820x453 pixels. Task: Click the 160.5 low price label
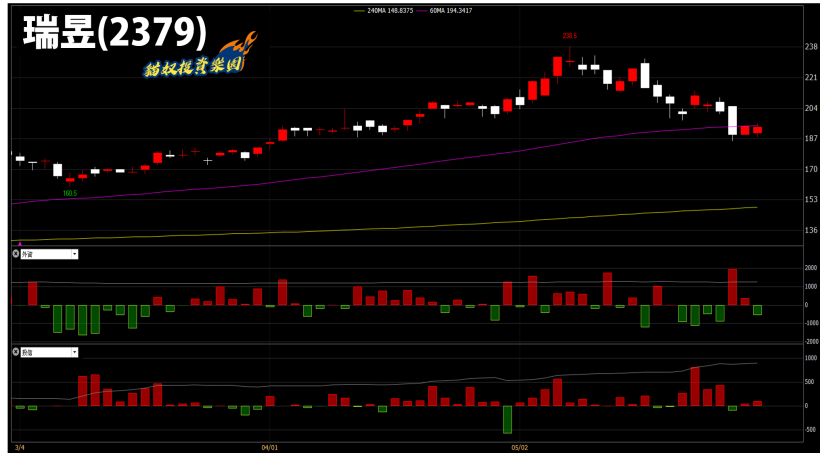70,193
